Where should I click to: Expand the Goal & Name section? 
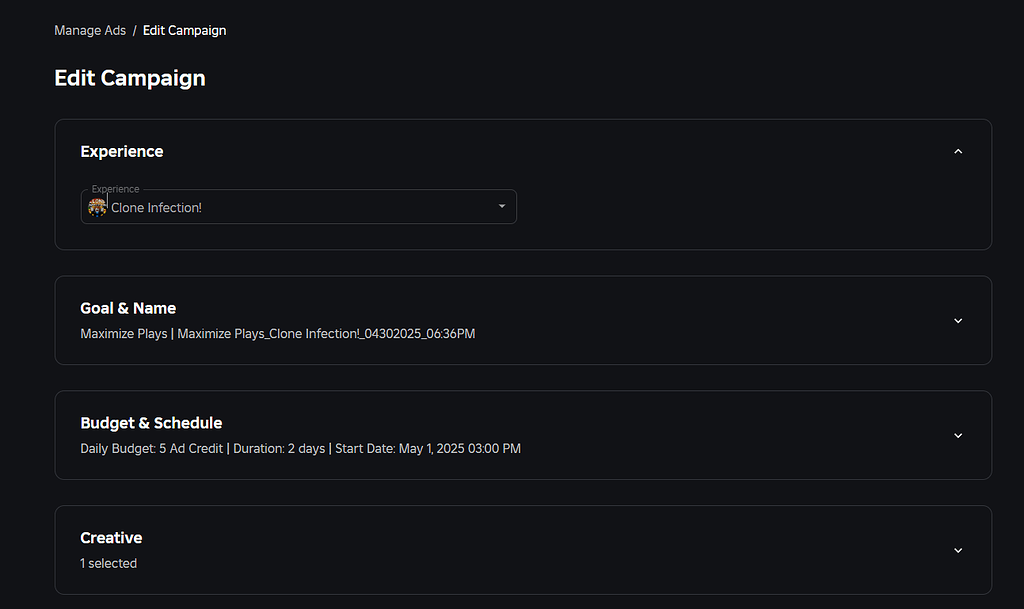click(957, 320)
